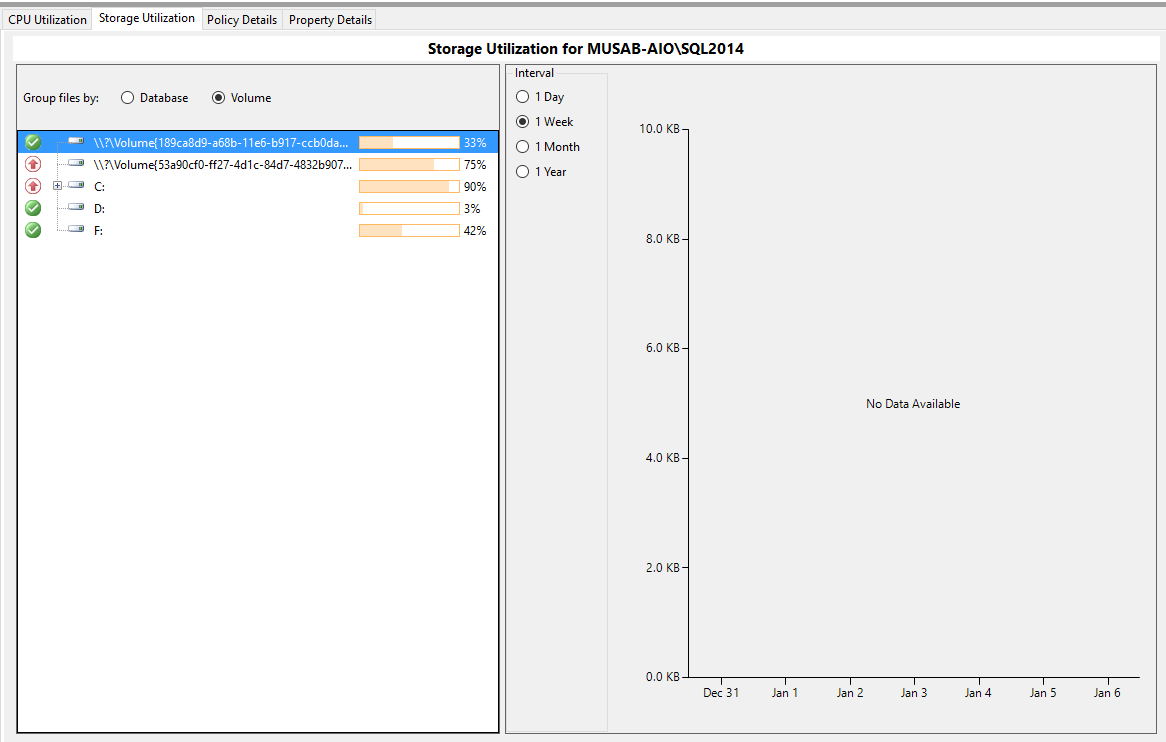Image resolution: width=1166 pixels, height=742 pixels.
Task: Click the 'Storage Utilization for MUSAB-AIO\SQL2014' title
Action: 586,48
